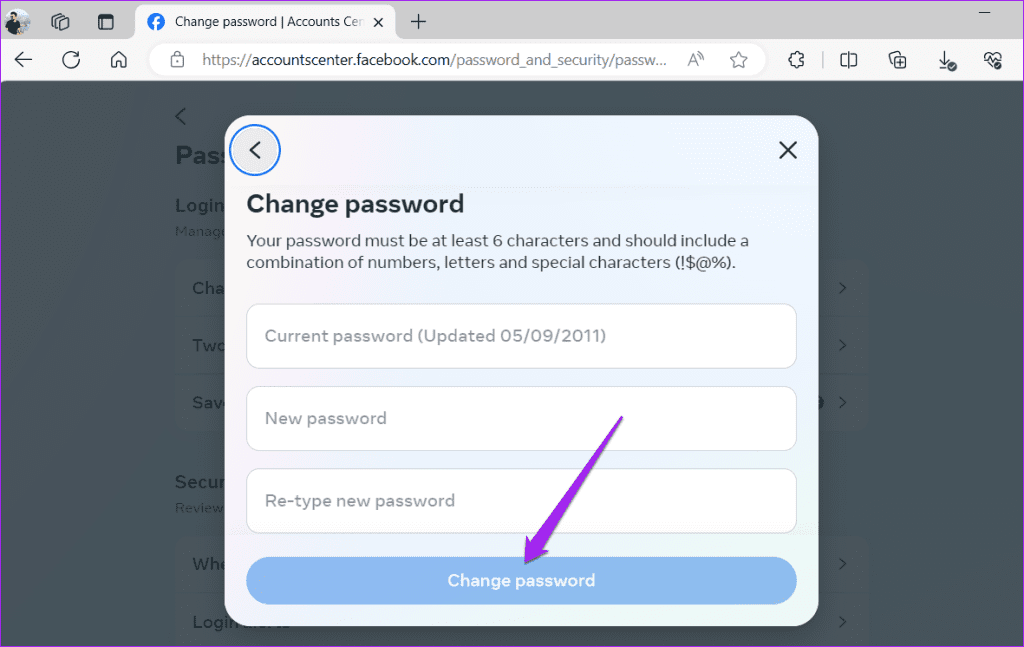Open the Extensions menu
This screenshot has width=1024, height=647.
[x=795, y=60]
